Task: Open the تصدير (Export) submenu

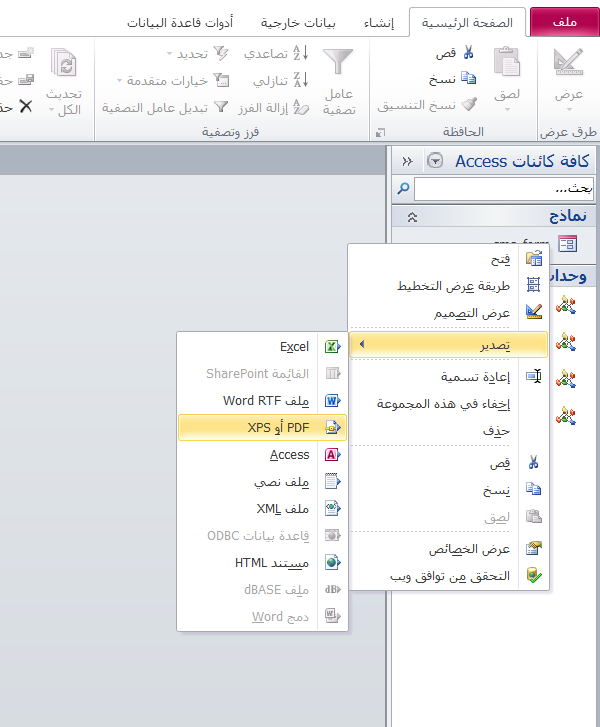Action: [x=448, y=344]
